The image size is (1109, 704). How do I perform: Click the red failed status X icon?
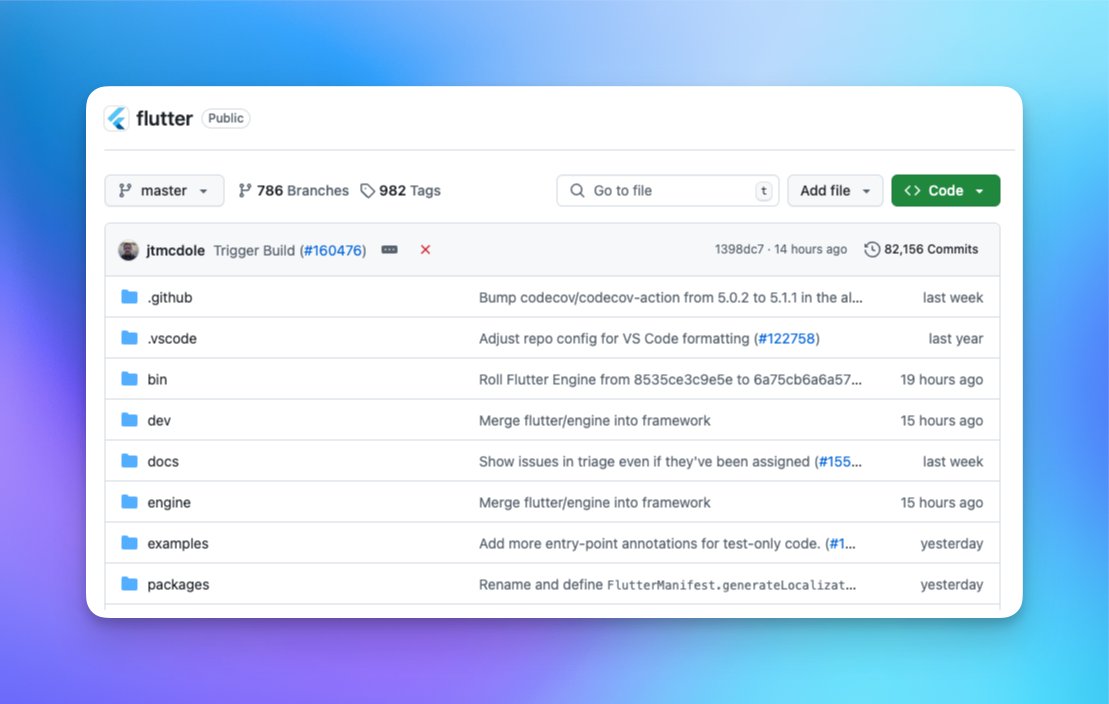(425, 250)
